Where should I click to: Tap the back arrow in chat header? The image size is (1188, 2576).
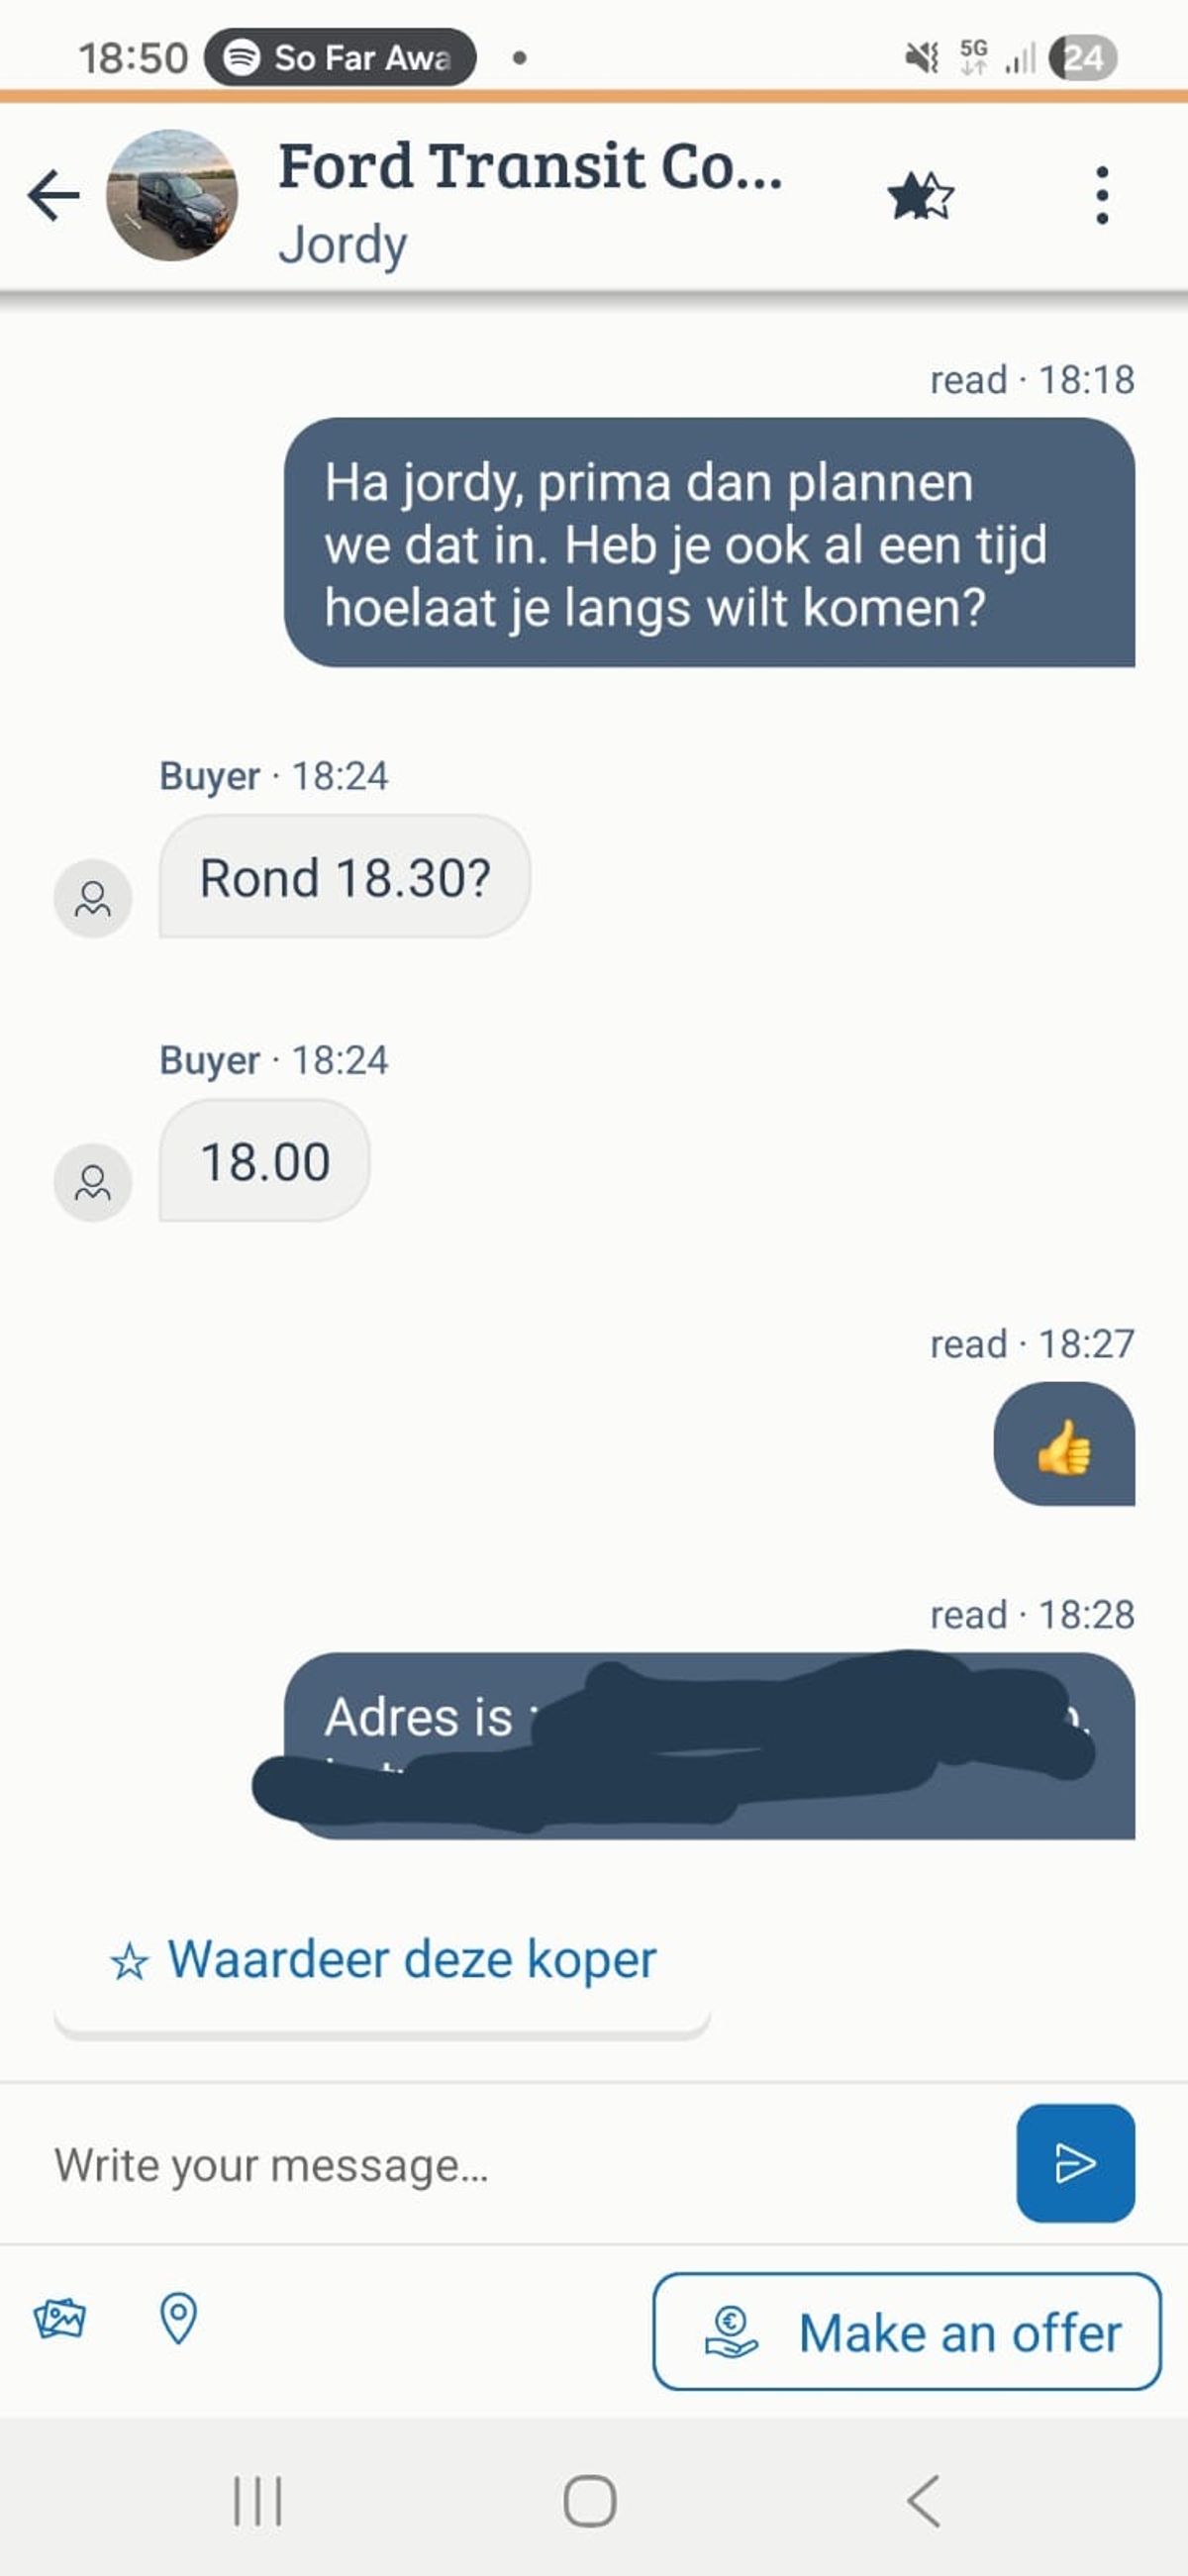(54, 194)
